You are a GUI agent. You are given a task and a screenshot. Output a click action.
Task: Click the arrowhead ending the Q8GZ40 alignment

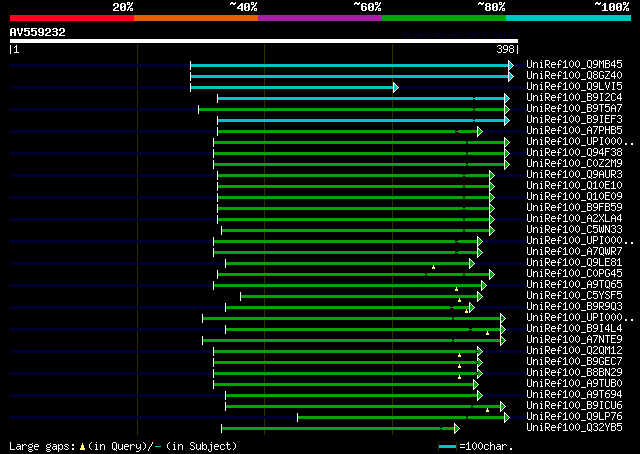[511, 76]
